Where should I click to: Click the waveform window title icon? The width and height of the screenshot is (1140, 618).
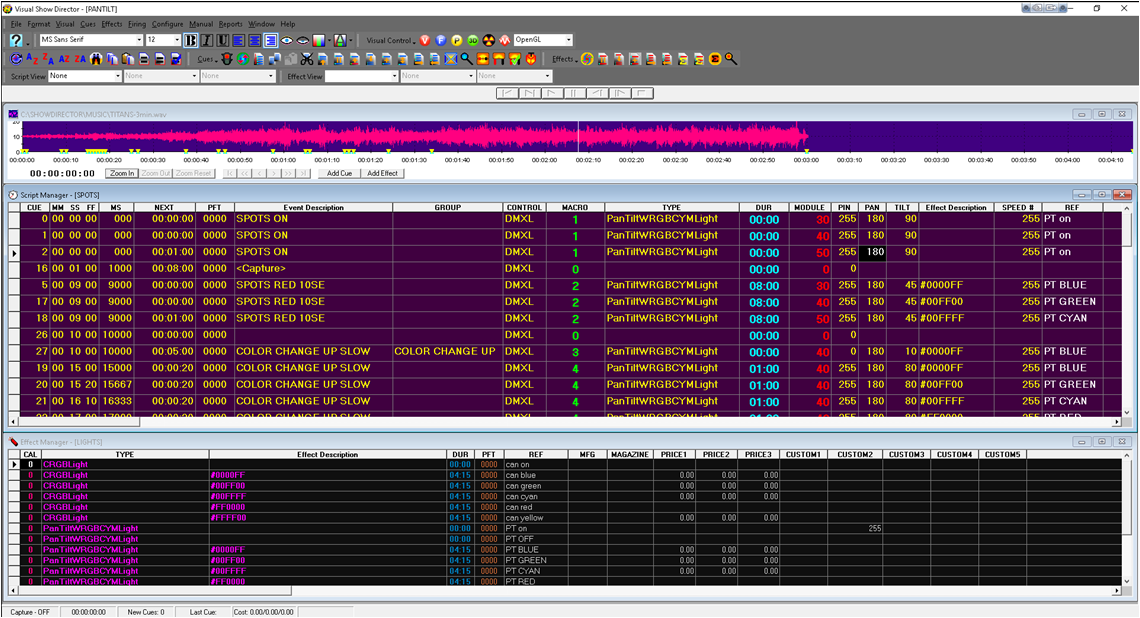coord(13,114)
